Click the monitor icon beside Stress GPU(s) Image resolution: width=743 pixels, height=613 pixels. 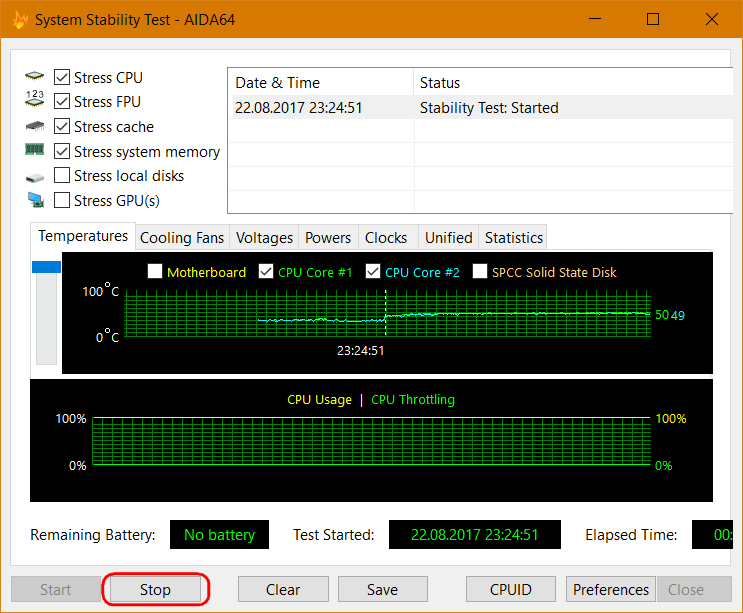36,200
